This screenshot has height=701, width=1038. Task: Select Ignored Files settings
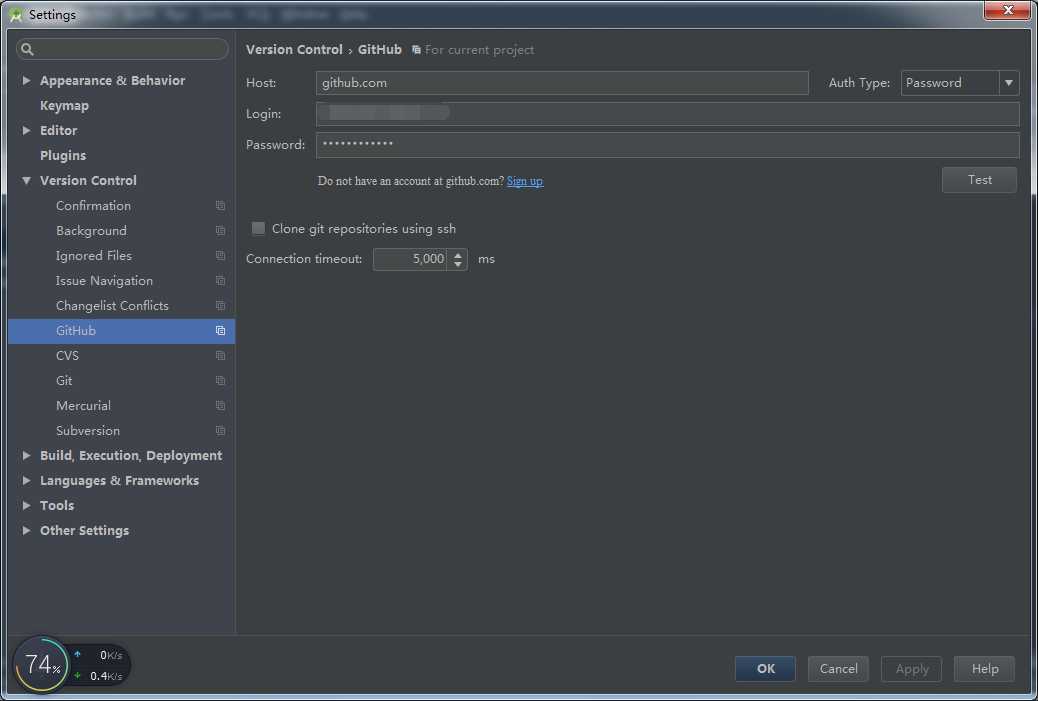94,256
